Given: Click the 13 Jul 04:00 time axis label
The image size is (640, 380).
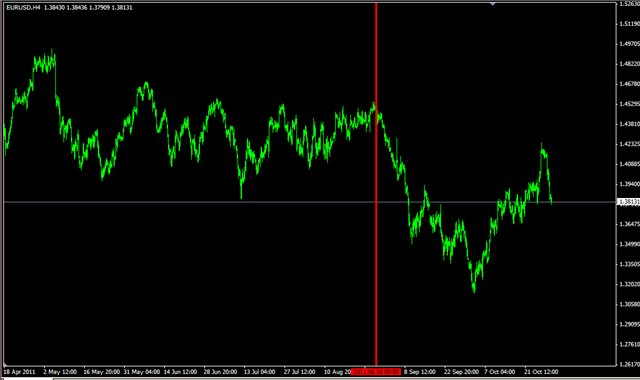Looking at the screenshot, I should pos(259,372).
